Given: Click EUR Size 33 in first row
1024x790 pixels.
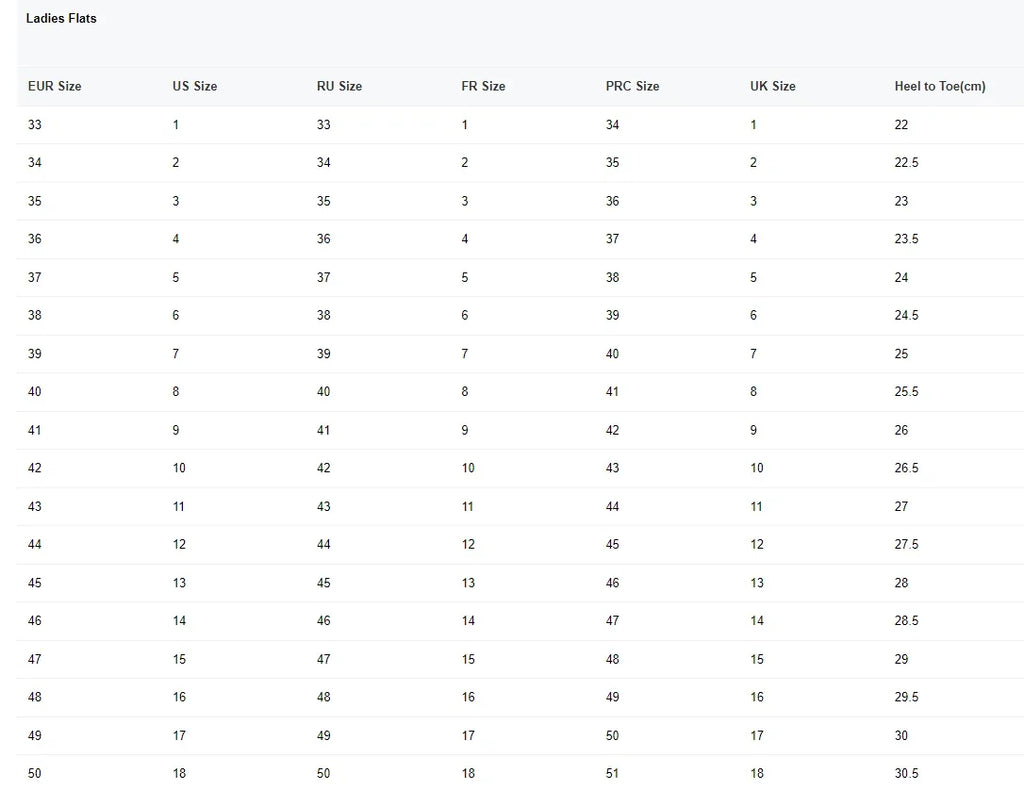Looking at the screenshot, I should pos(35,125).
